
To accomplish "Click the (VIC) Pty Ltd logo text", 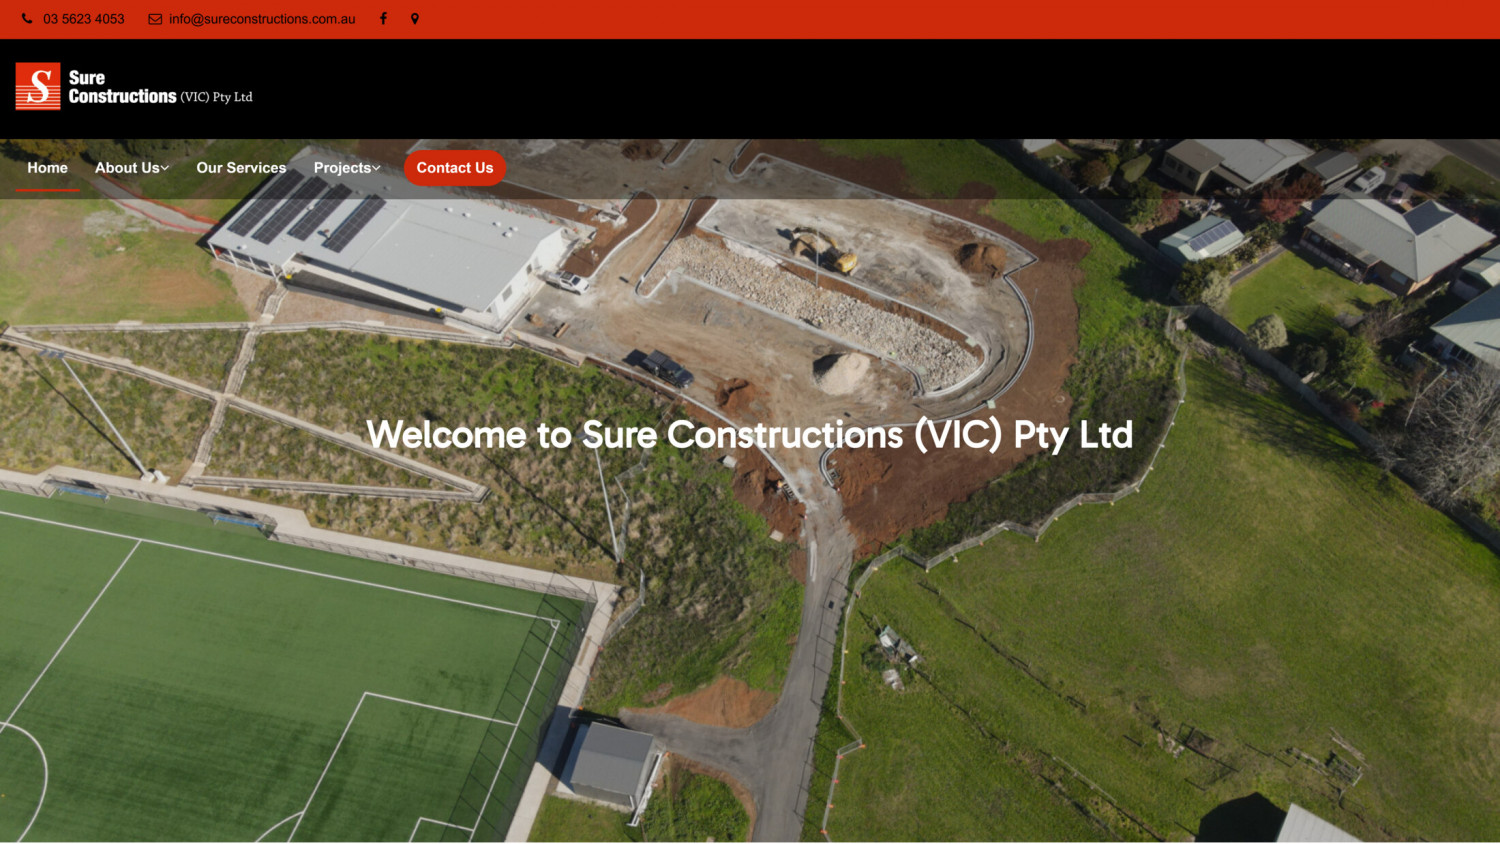I will 216,97.
